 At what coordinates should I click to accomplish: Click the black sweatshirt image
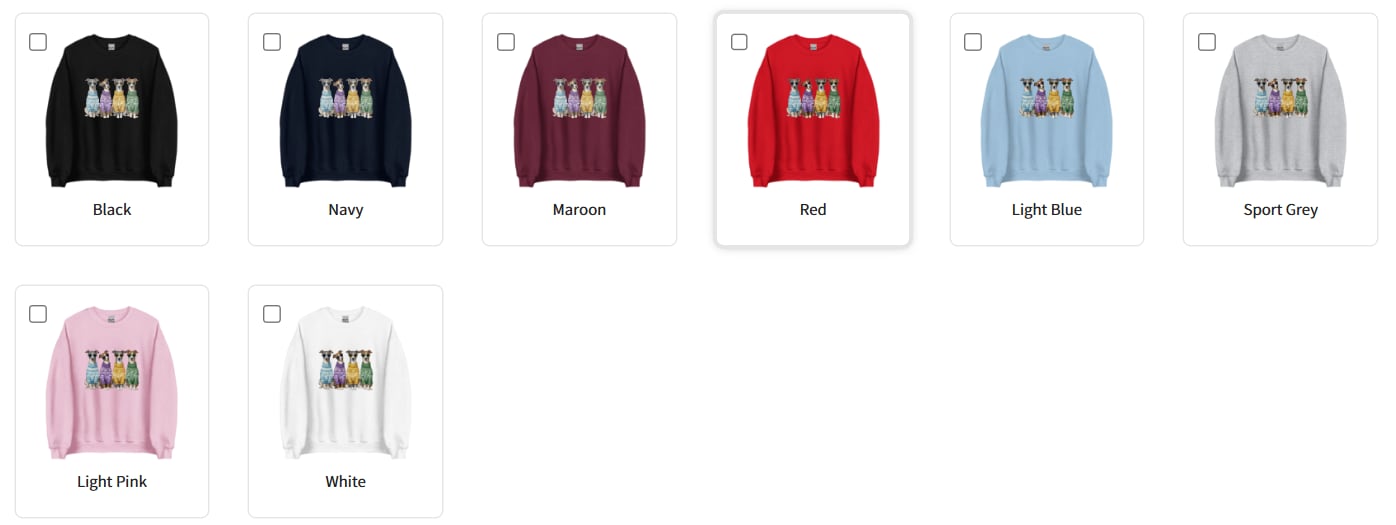tap(112, 110)
